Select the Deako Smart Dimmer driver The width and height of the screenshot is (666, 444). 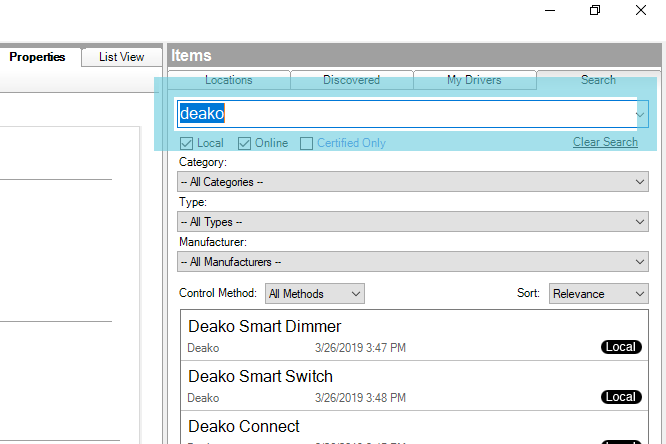pyautogui.click(x=415, y=336)
